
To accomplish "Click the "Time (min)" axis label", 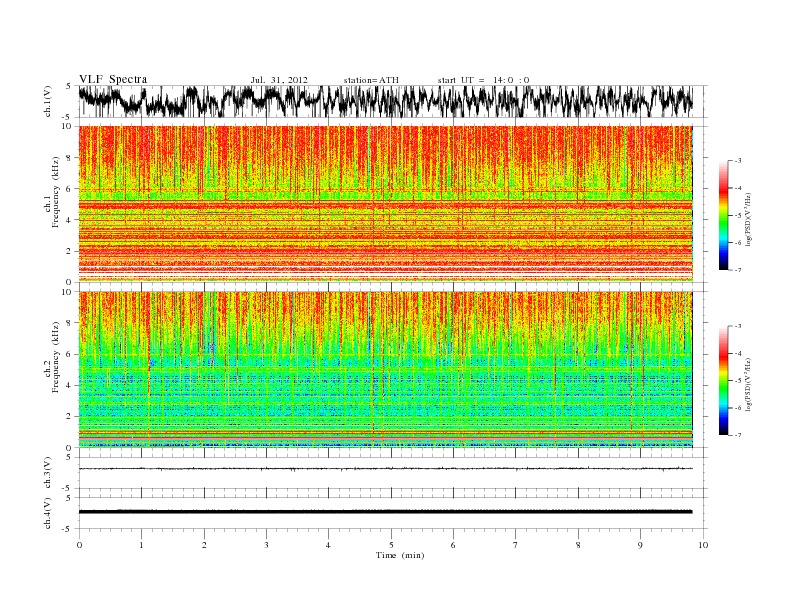I will pos(400,555).
